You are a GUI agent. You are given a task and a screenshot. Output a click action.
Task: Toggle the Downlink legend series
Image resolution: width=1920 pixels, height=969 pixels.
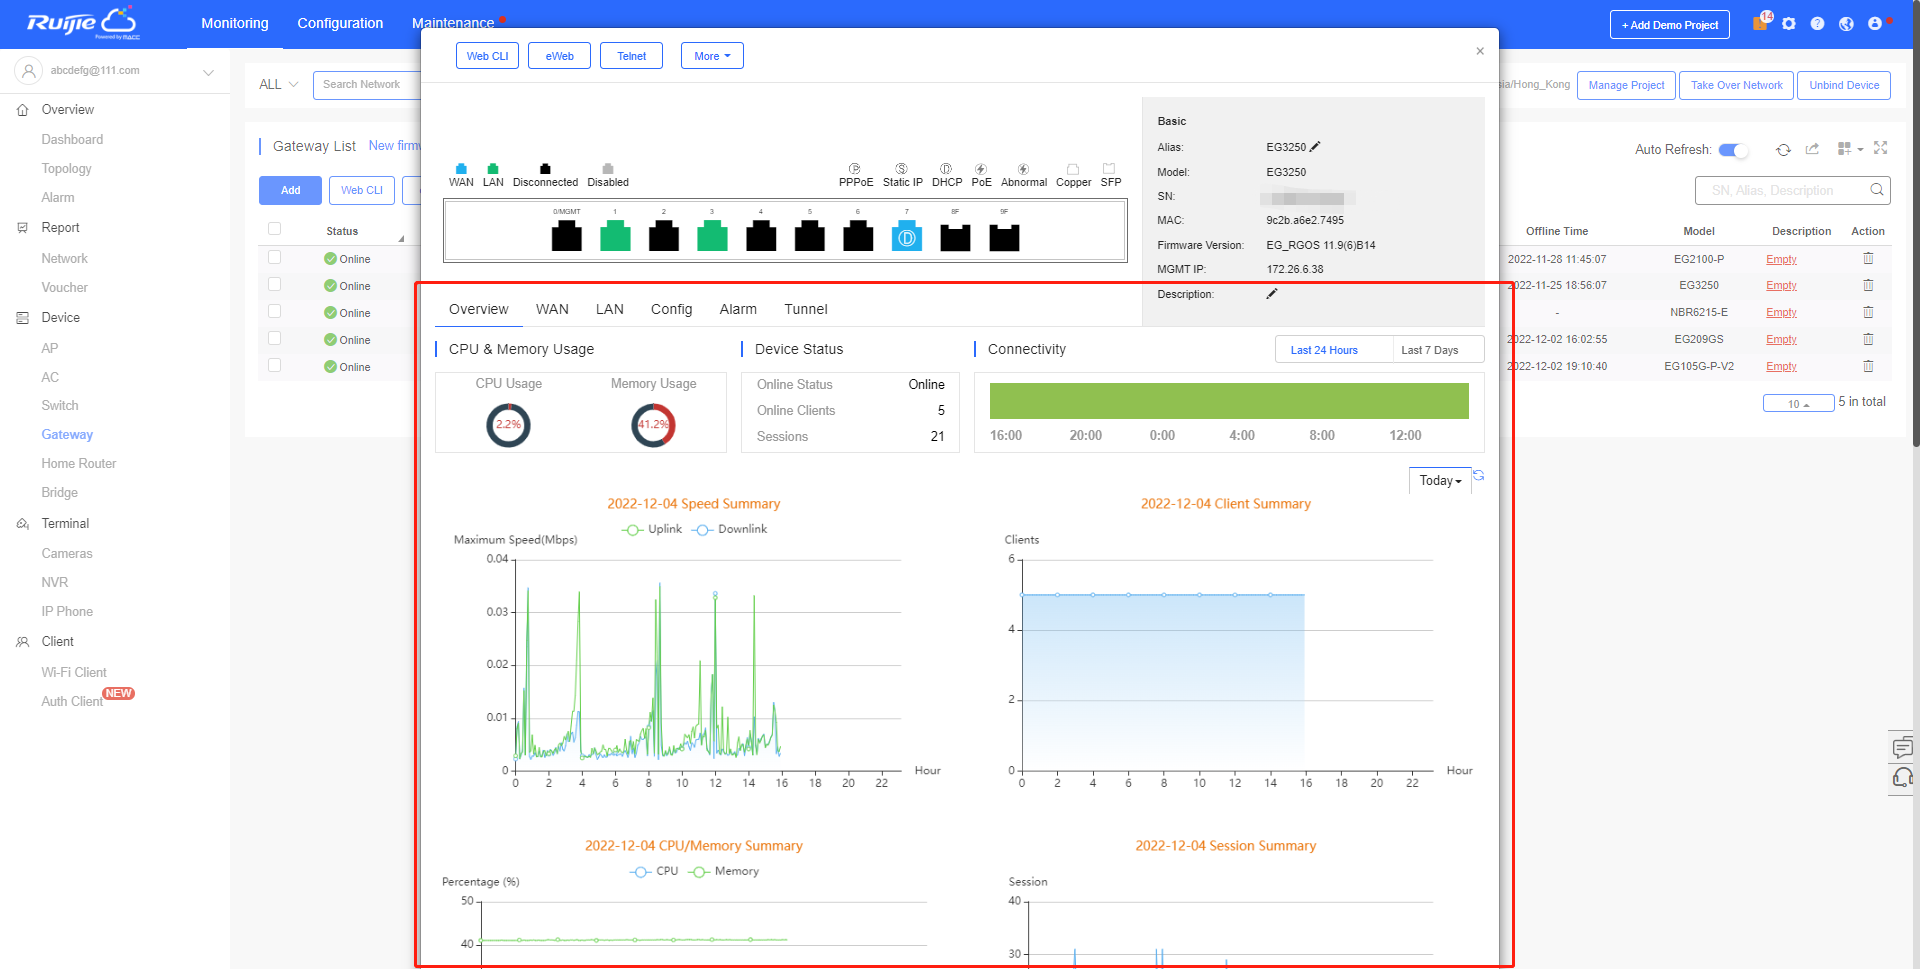pyautogui.click(x=730, y=530)
